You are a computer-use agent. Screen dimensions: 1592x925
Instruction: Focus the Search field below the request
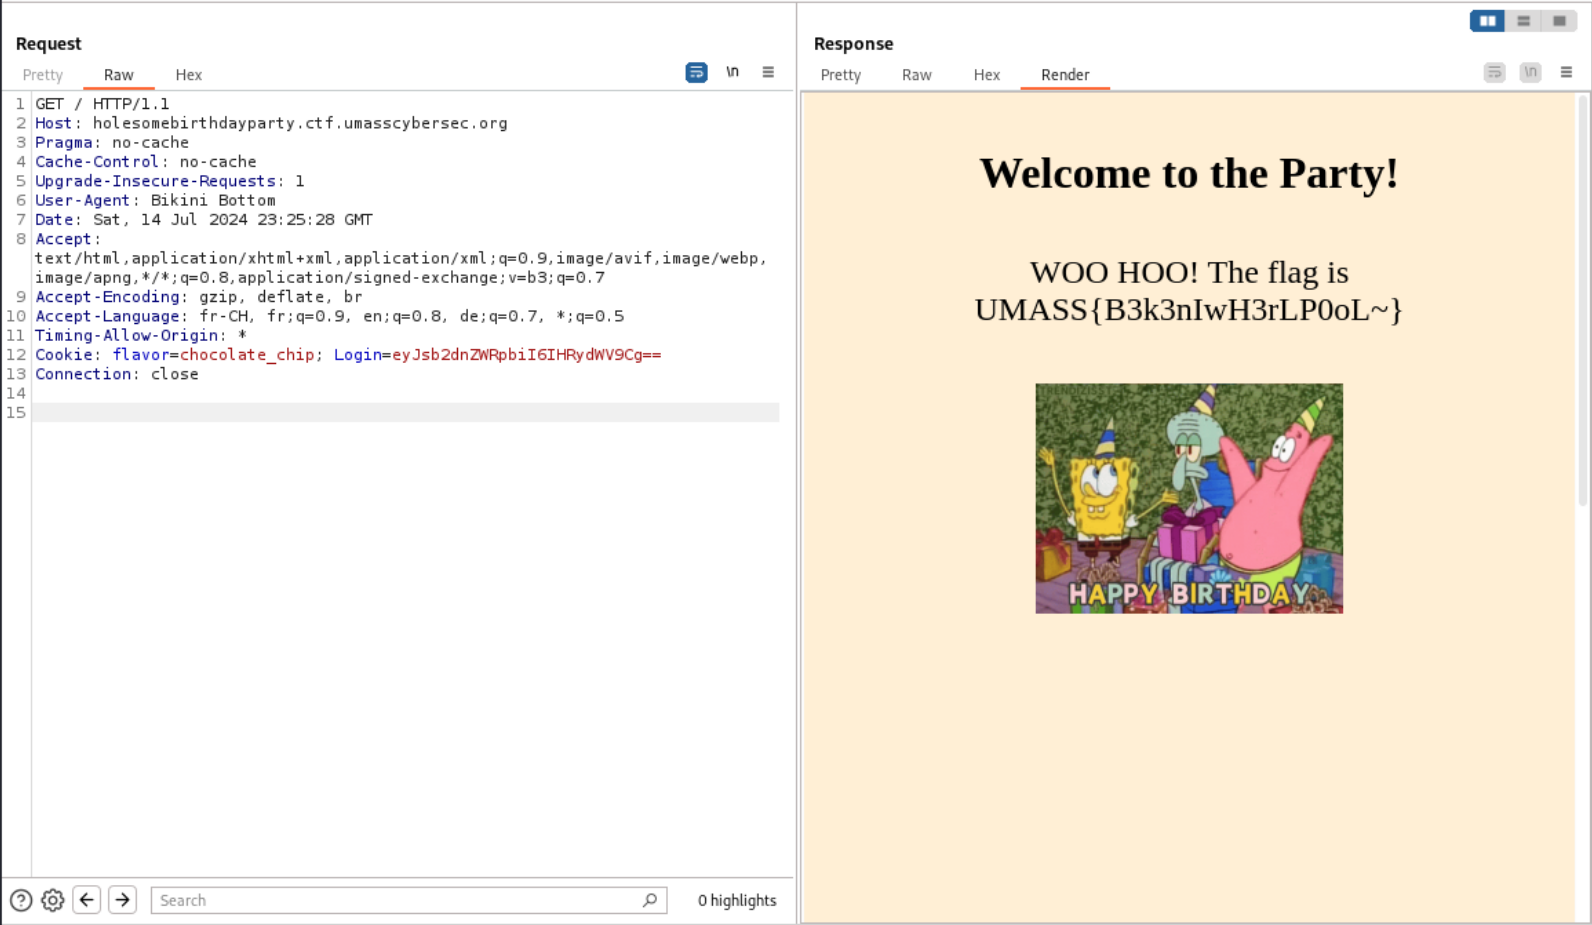pyautogui.click(x=409, y=900)
